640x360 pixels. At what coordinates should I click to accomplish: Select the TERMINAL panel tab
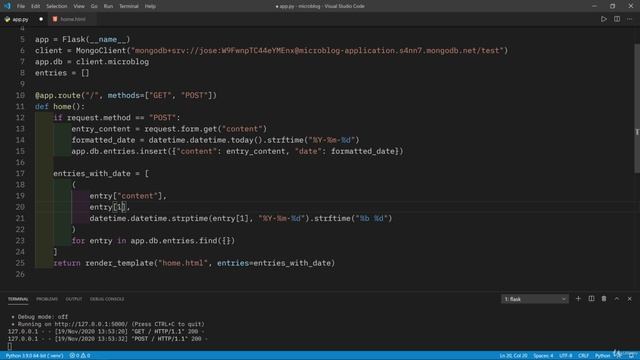click(x=18, y=299)
